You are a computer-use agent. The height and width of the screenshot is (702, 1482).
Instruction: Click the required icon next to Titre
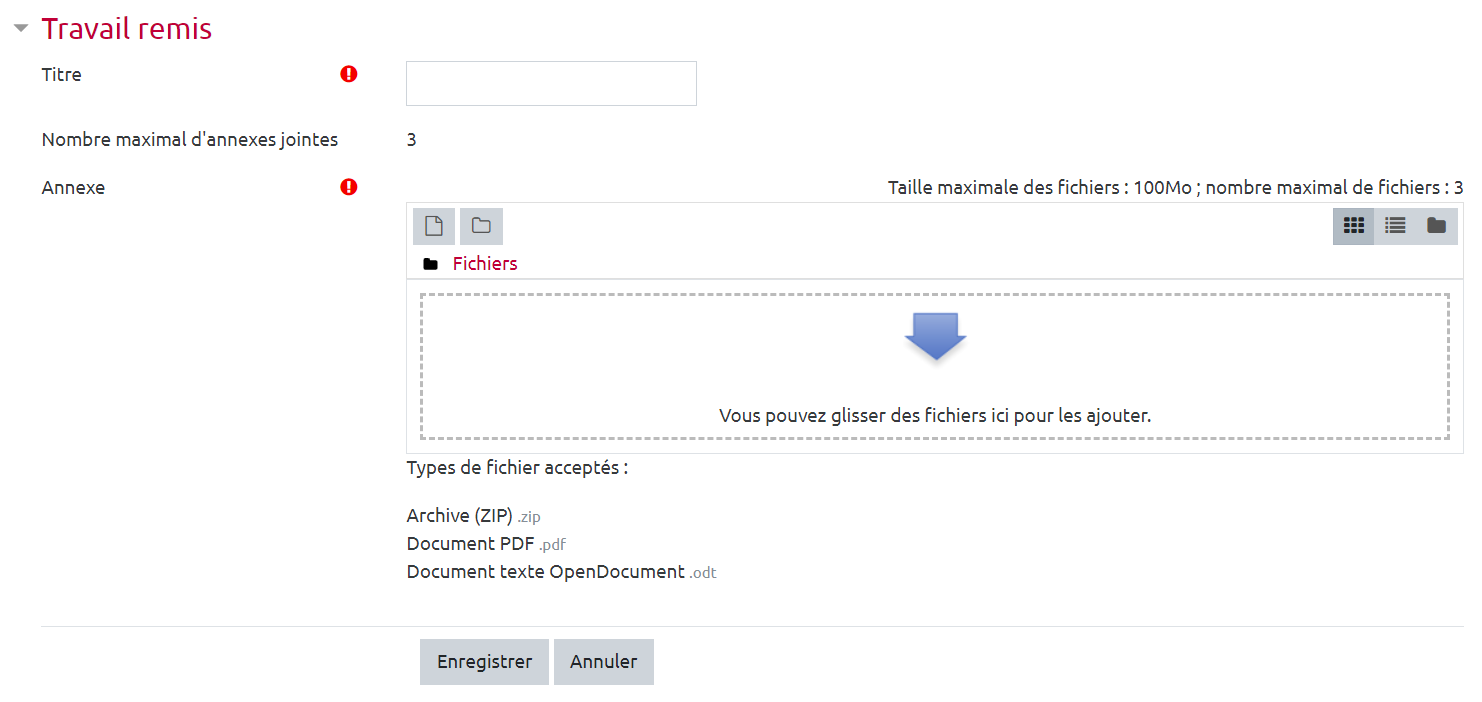click(349, 74)
